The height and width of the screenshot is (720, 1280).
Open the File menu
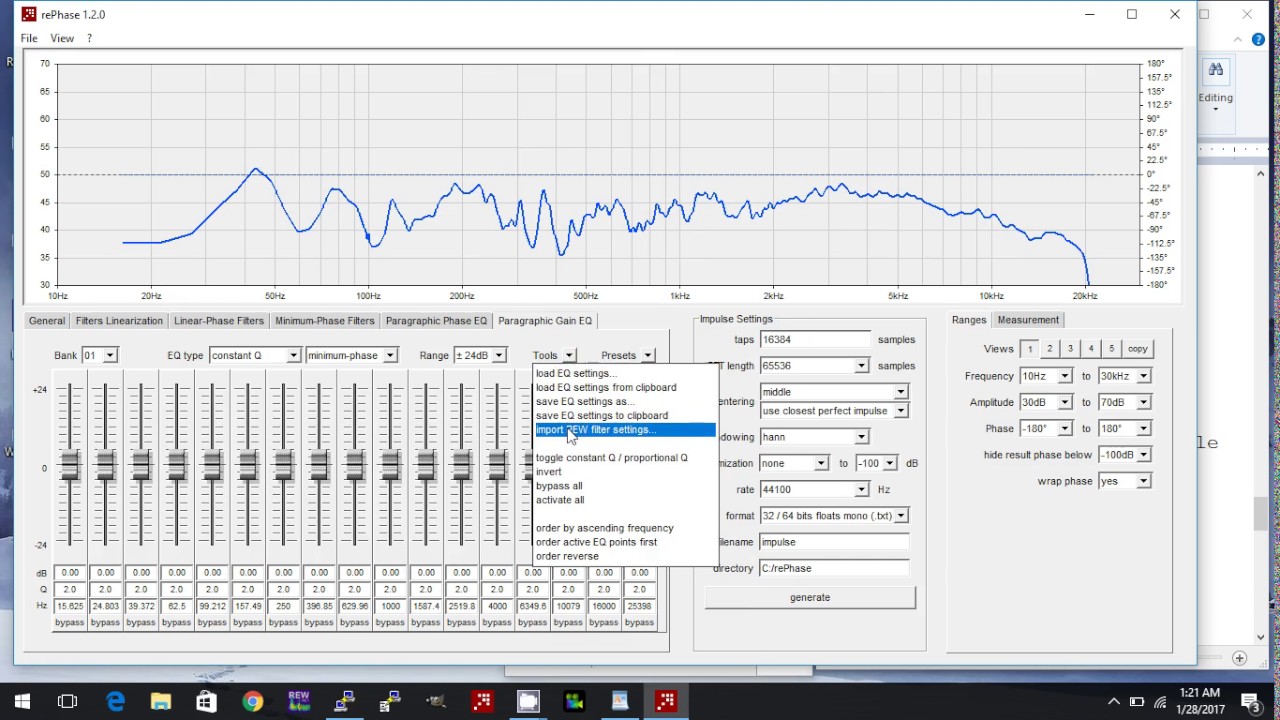pos(29,38)
